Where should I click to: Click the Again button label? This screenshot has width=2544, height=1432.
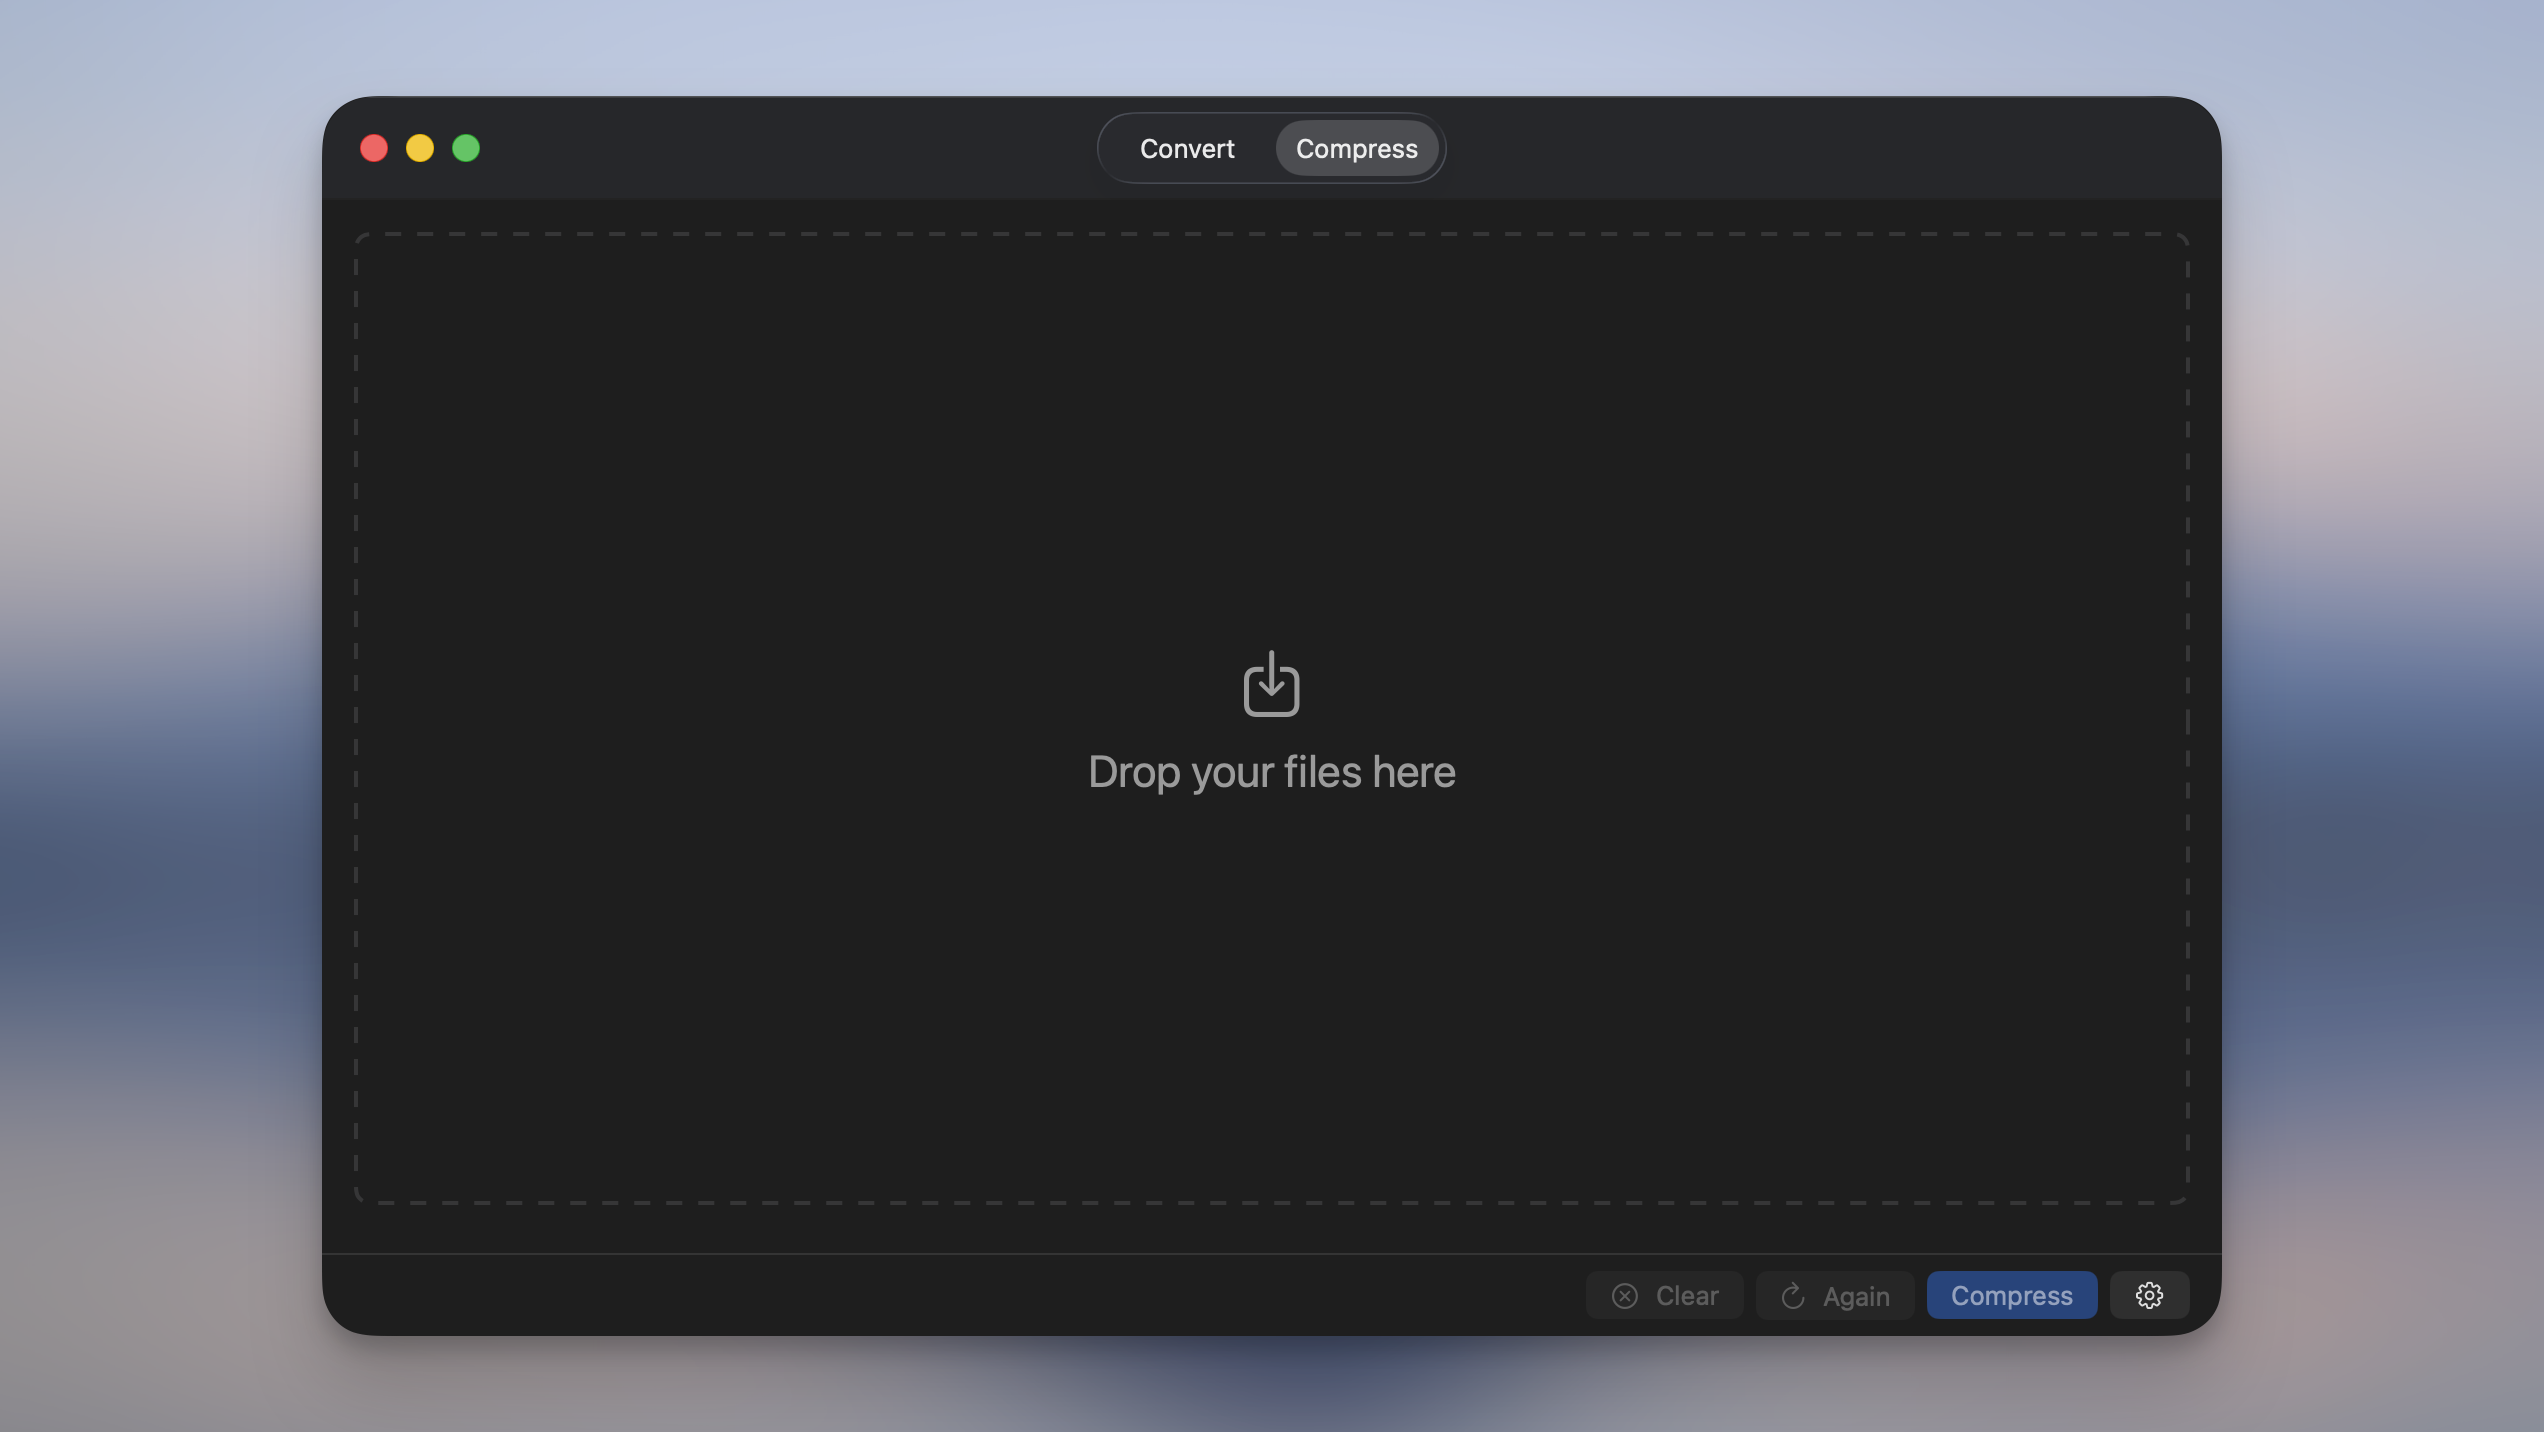[1856, 1297]
